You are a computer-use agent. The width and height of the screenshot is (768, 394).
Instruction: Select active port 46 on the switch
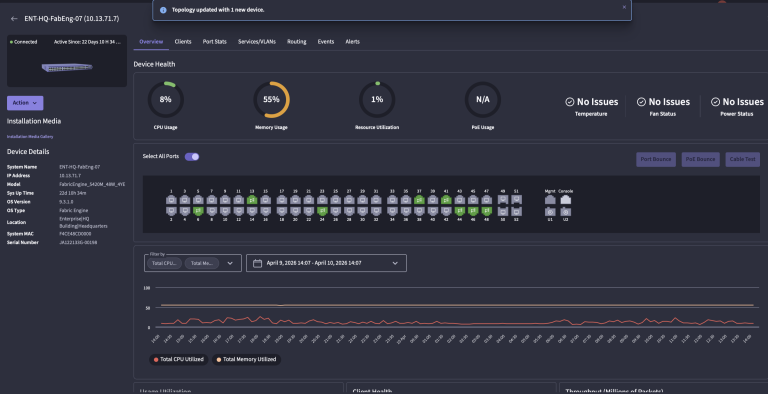click(473, 211)
